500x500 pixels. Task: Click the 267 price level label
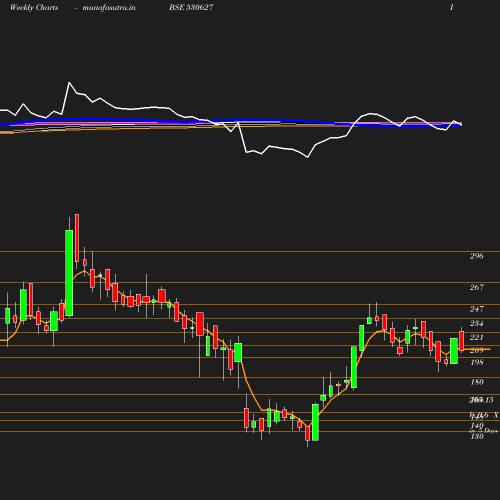[x=477, y=287]
